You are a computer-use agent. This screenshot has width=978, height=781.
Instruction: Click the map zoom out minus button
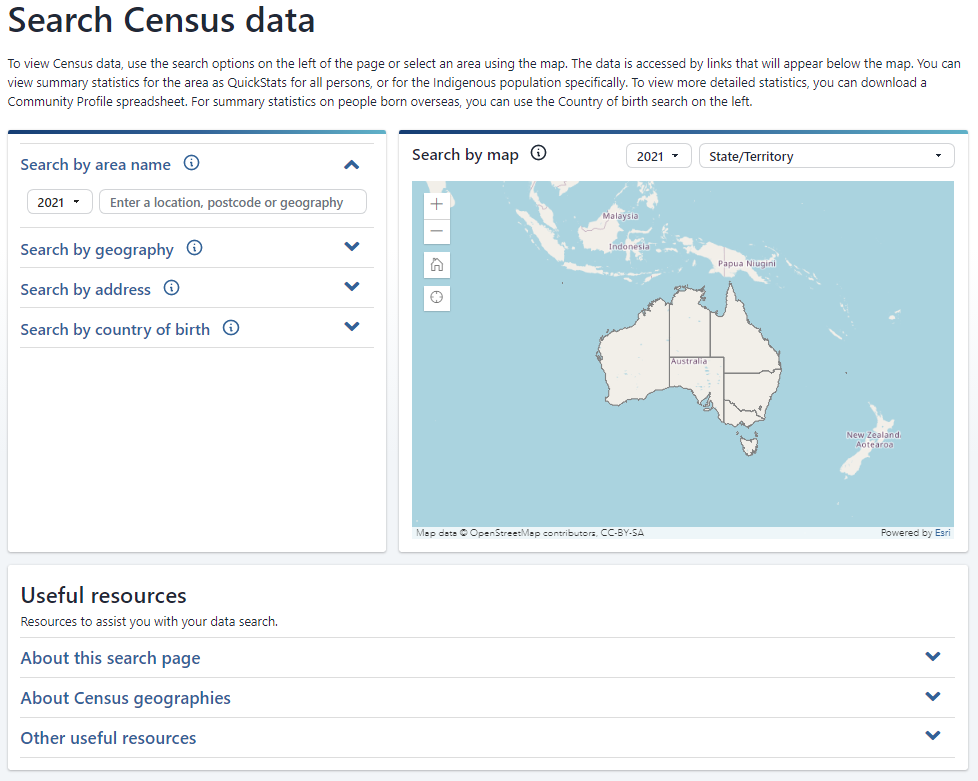(437, 231)
